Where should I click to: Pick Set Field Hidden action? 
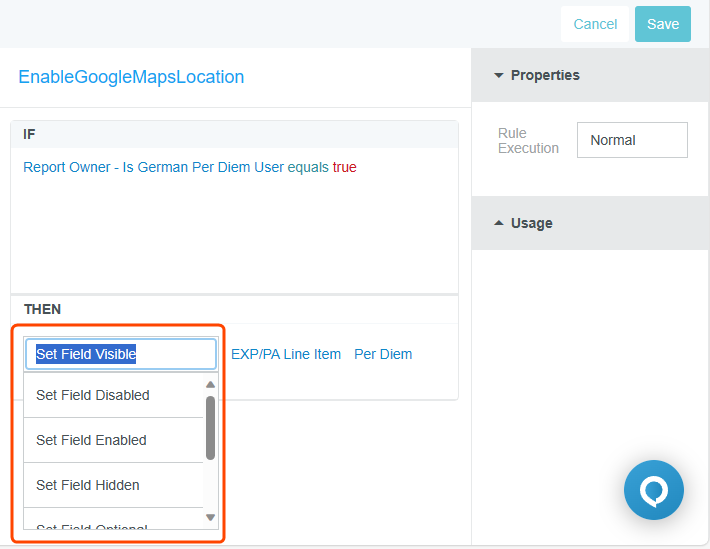pyautogui.click(x=88, y=485)
